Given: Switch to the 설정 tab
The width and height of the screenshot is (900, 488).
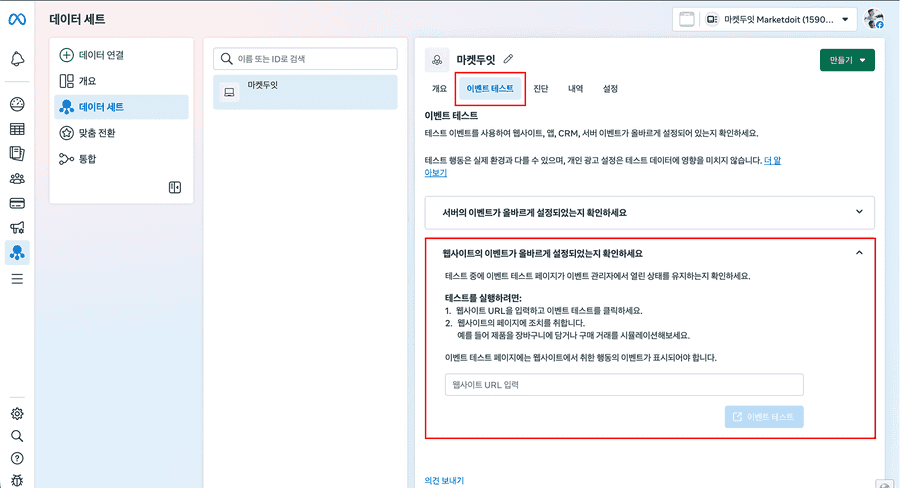Looking at the screenshot, I should [610, 88].
